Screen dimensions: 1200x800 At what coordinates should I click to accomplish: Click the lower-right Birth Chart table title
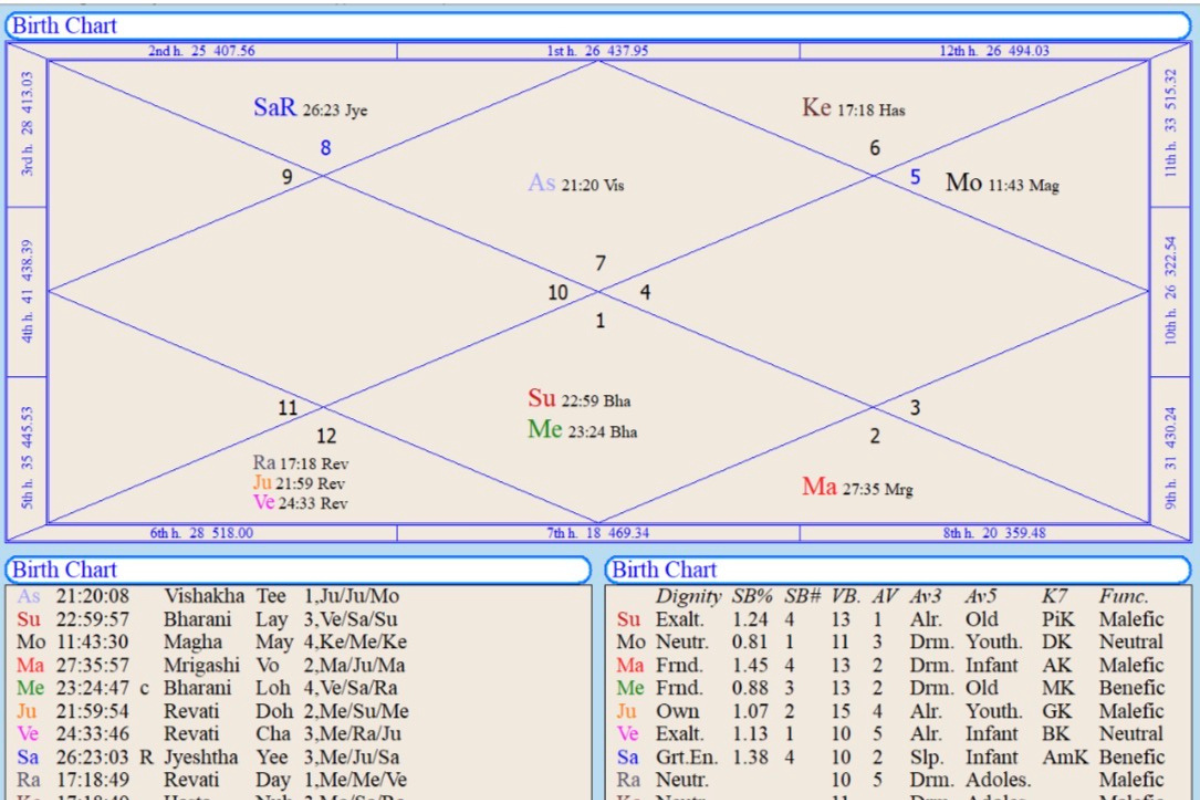[x=664, y=570]
